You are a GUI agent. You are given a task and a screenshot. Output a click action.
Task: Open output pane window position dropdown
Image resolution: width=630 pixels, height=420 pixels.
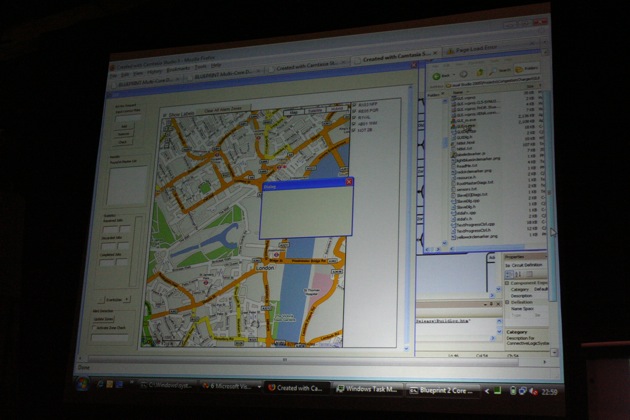[485, 304]
